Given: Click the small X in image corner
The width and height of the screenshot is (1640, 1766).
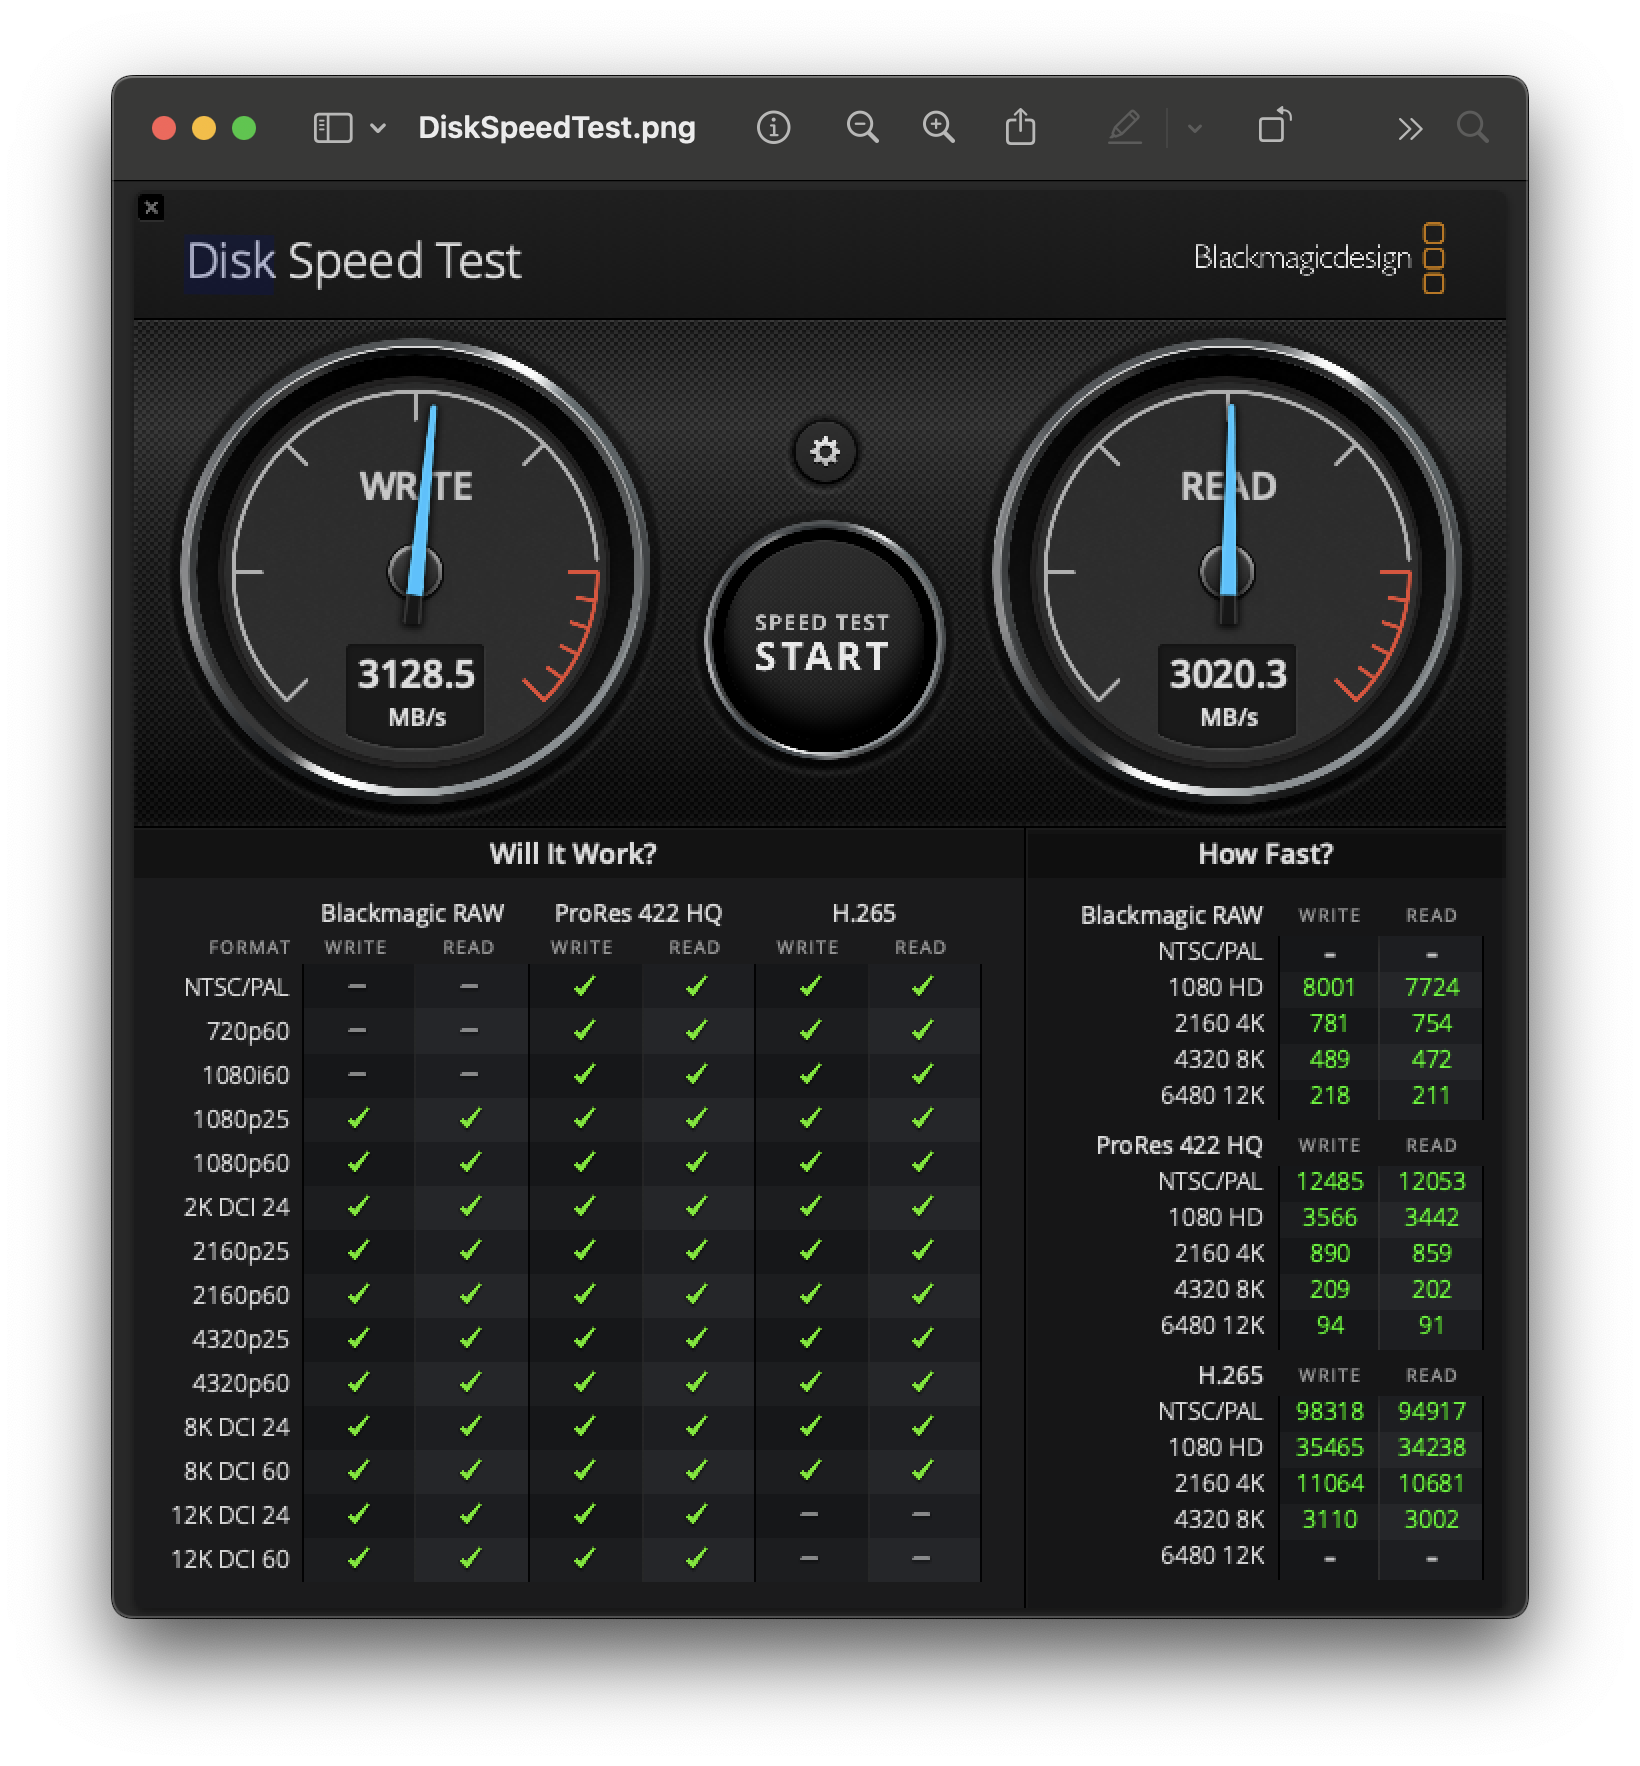Looking at the screenshot, I should click(x=151, y=207).
